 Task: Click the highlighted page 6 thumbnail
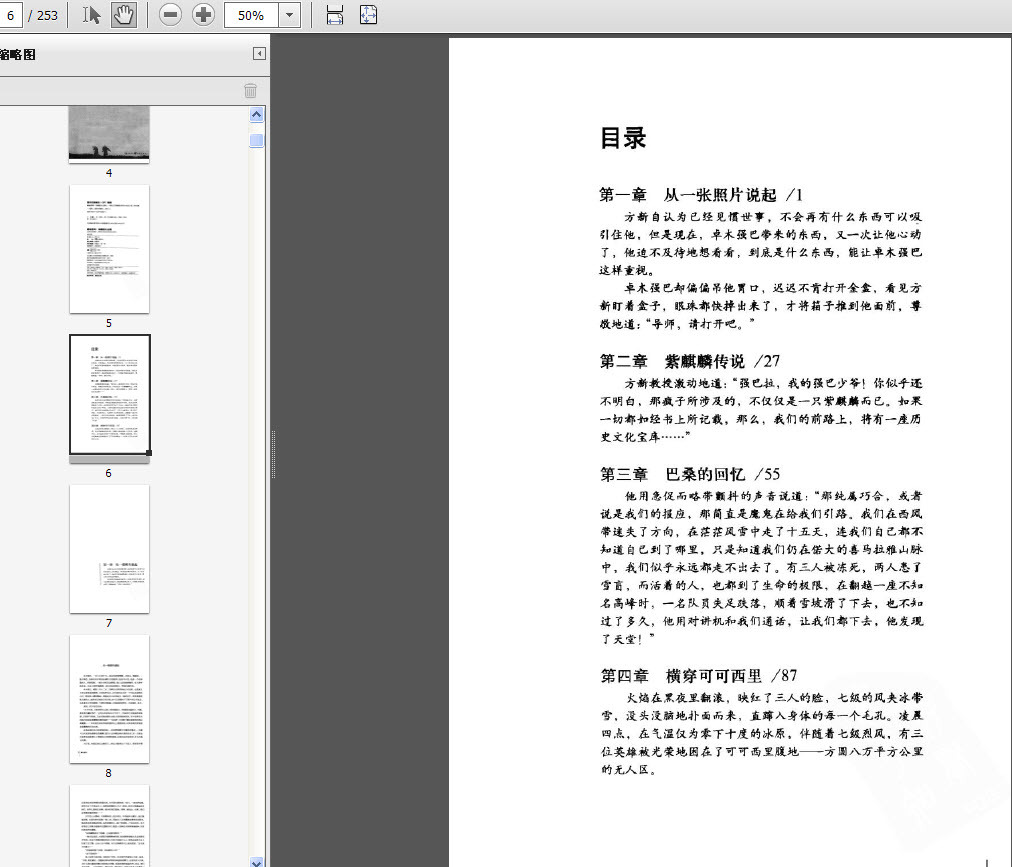110,394
